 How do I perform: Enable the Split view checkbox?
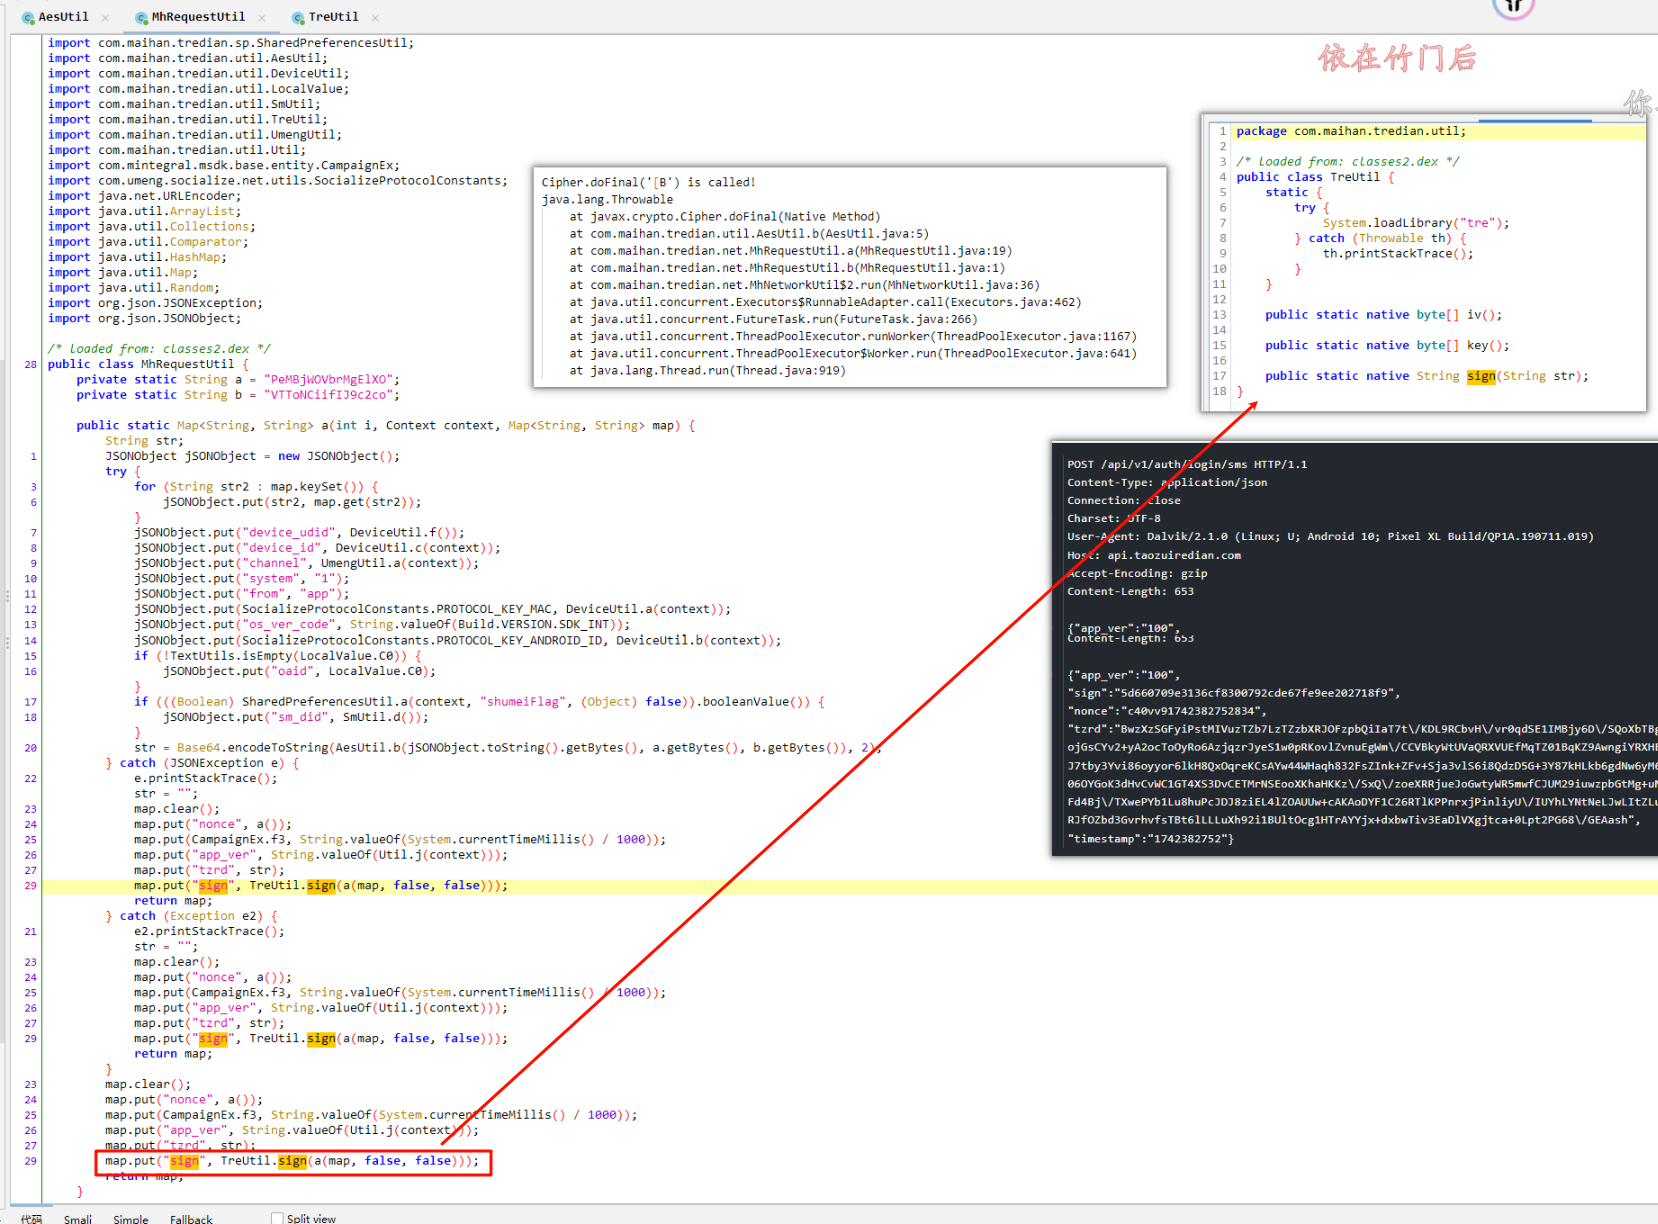click(x=277, y=1218)
